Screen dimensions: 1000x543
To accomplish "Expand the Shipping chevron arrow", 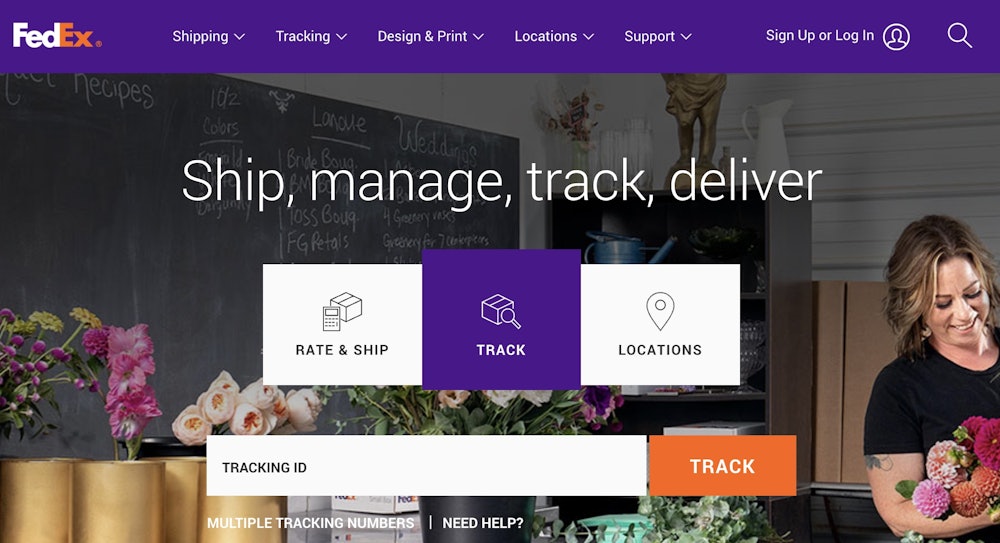I will point(240,37).
